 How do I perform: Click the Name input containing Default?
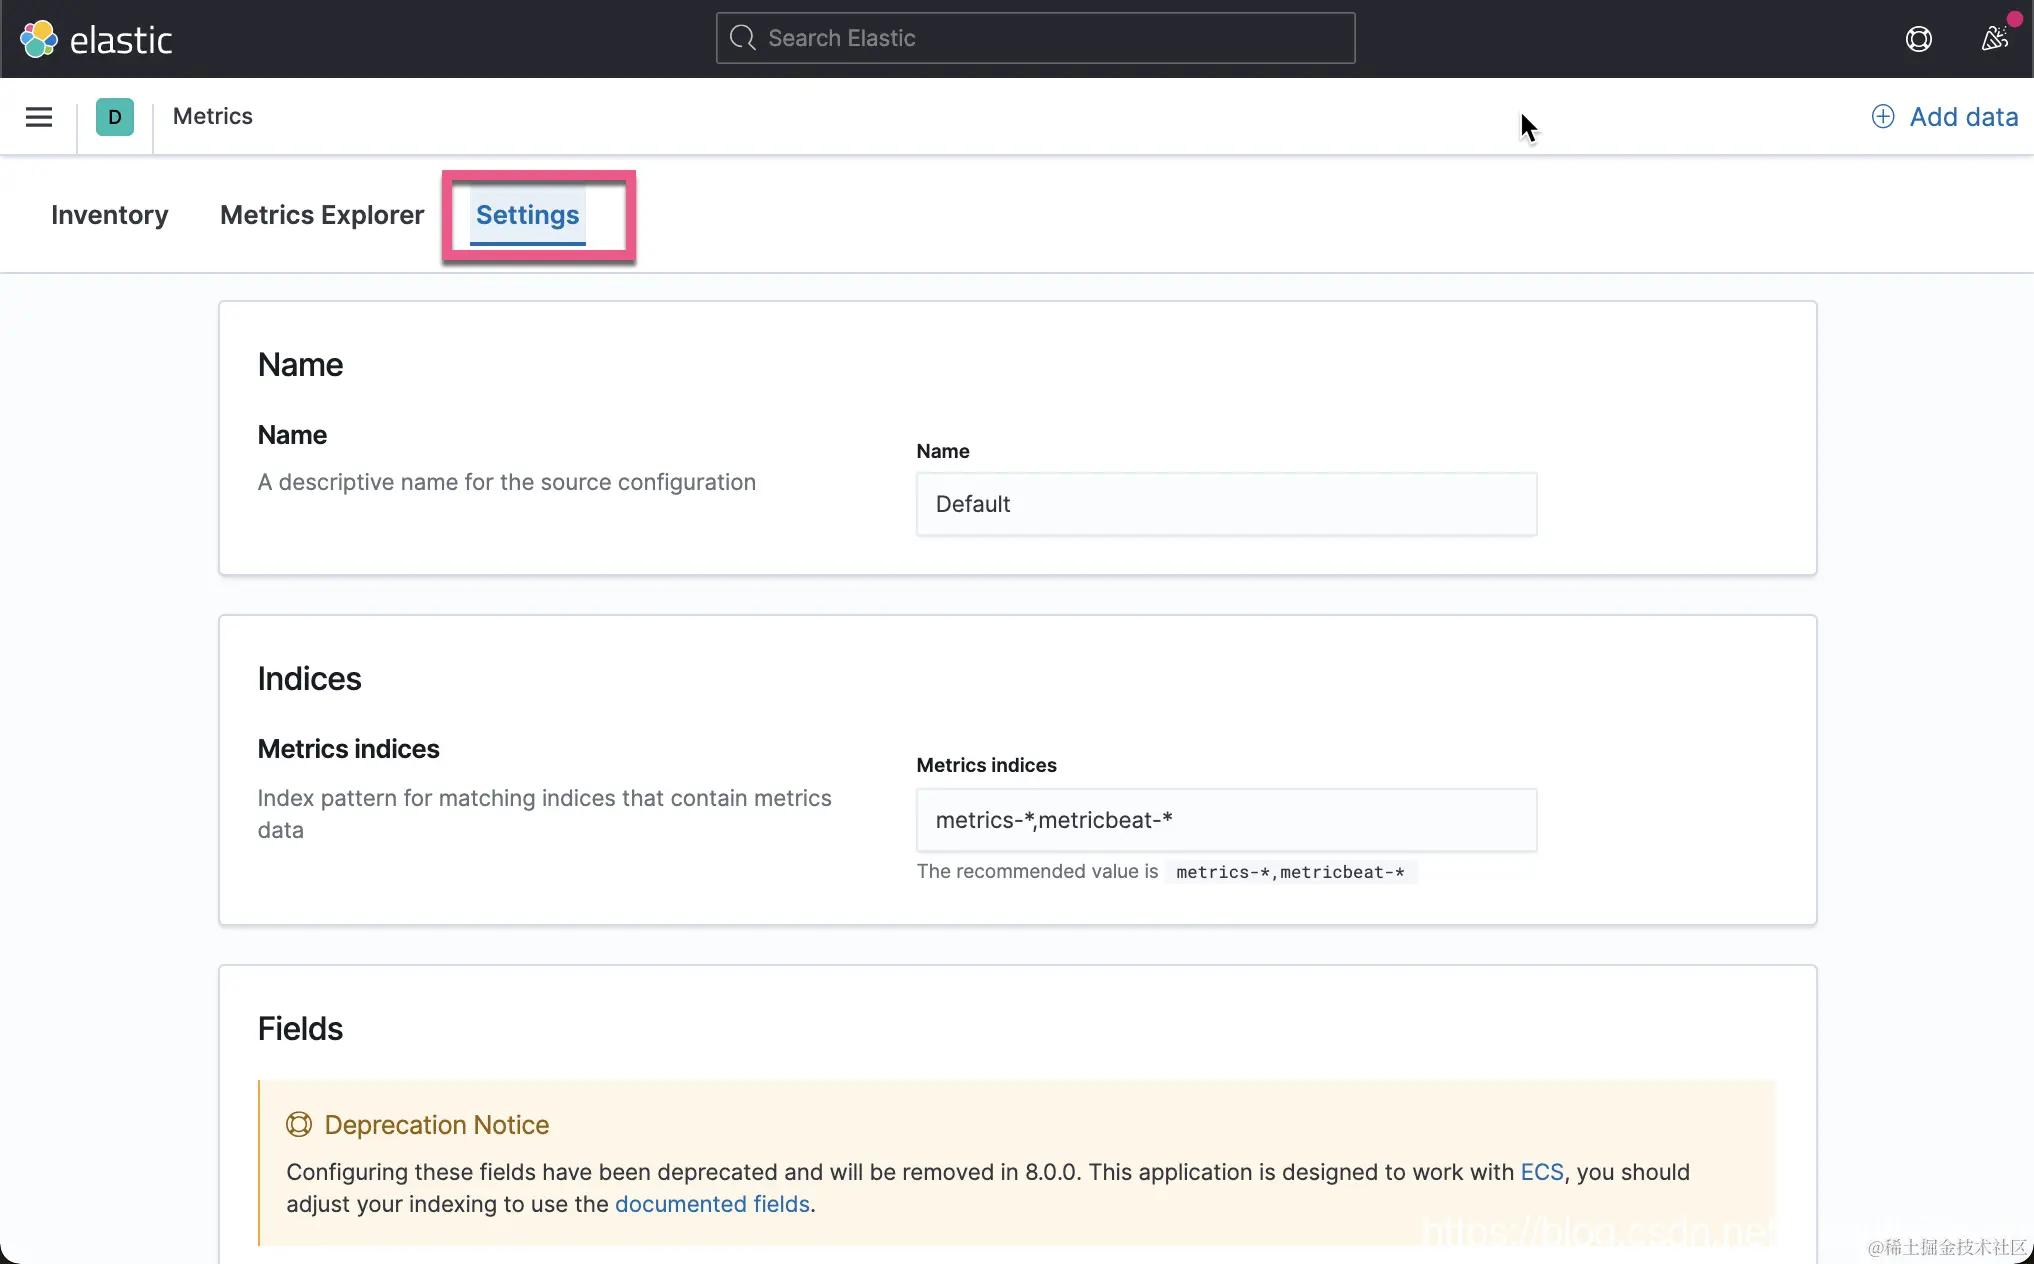(x=1226, y=504)
